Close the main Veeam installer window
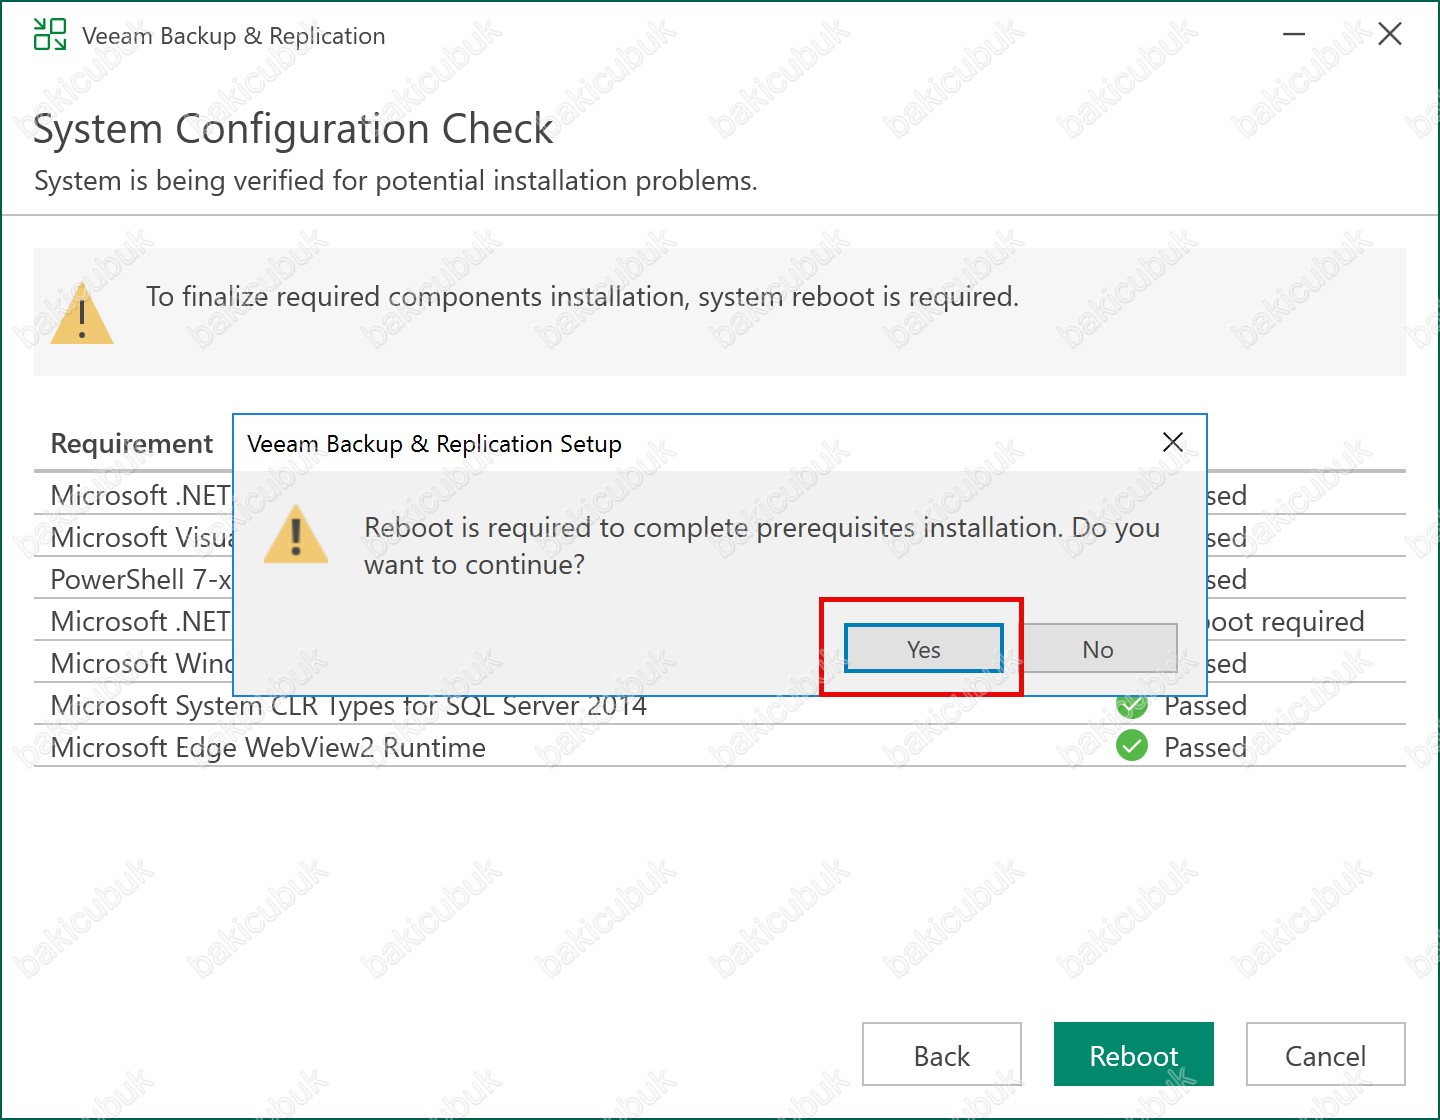Image resolution: width=1440 pixels, height=1120 pixels. pyautogui.click(x=1389, y=35)
